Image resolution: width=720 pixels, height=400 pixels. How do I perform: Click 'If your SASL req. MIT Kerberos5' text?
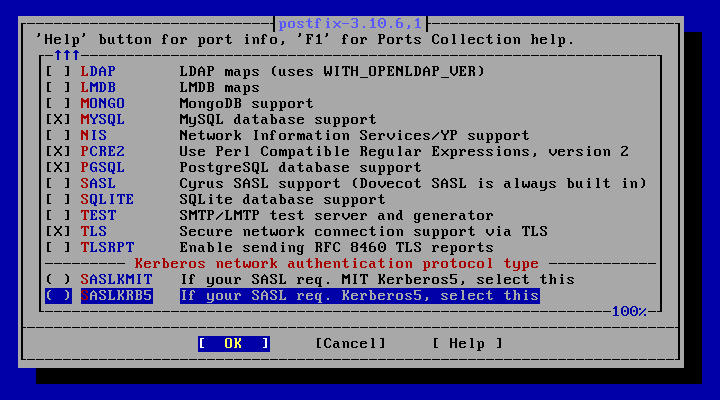click(327, 280)
